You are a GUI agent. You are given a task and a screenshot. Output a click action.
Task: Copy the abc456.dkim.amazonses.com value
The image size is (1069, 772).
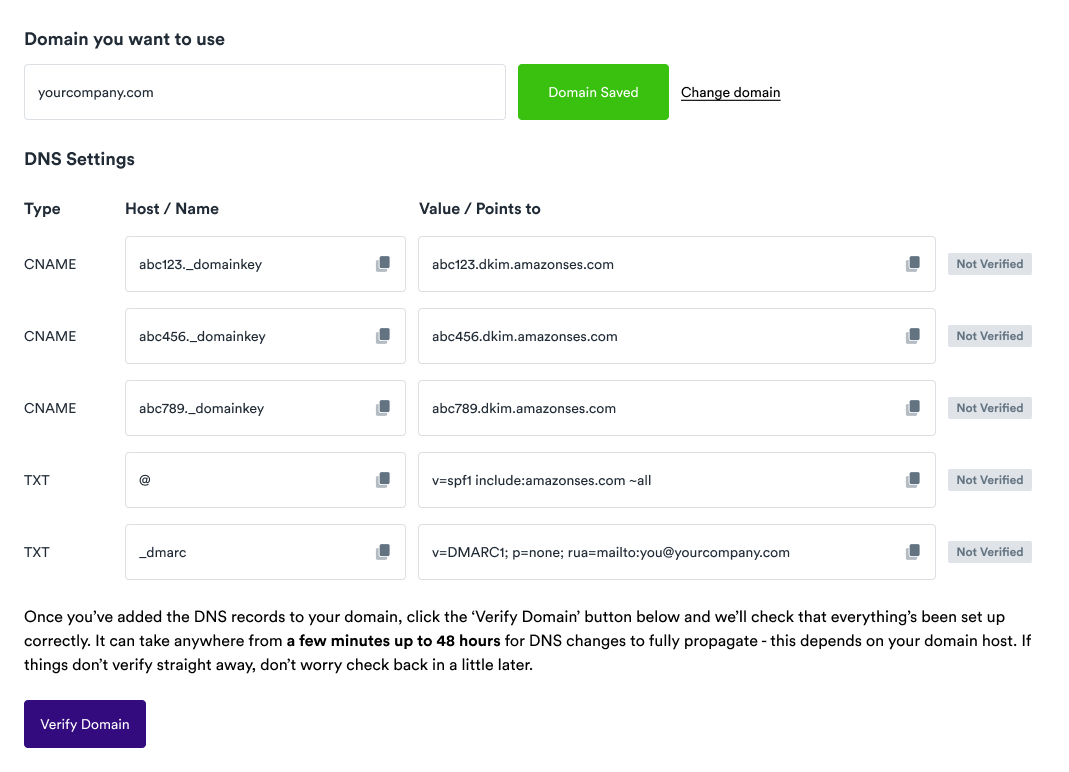click(x=912, y=336)
